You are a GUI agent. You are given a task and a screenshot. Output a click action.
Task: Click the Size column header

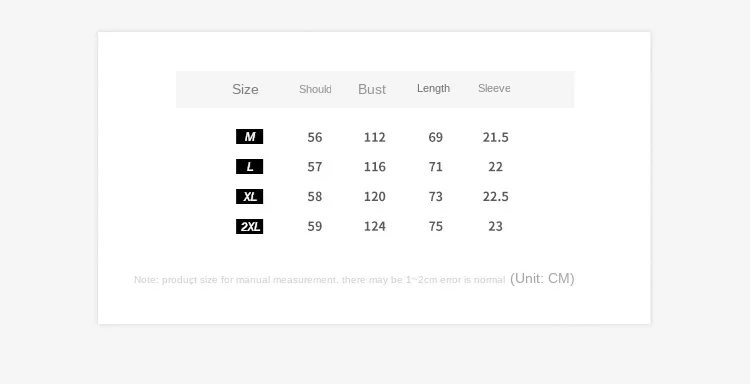245,89
